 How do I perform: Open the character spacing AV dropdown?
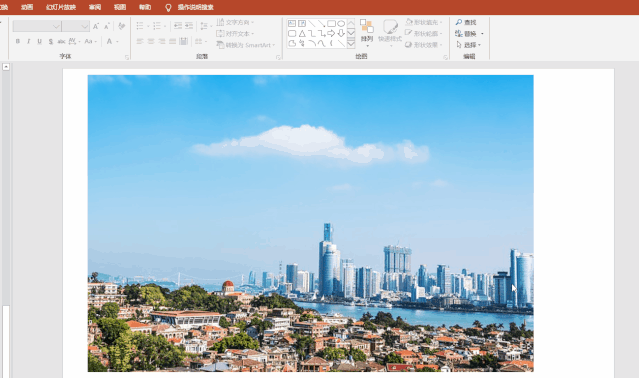click(74, 41)
